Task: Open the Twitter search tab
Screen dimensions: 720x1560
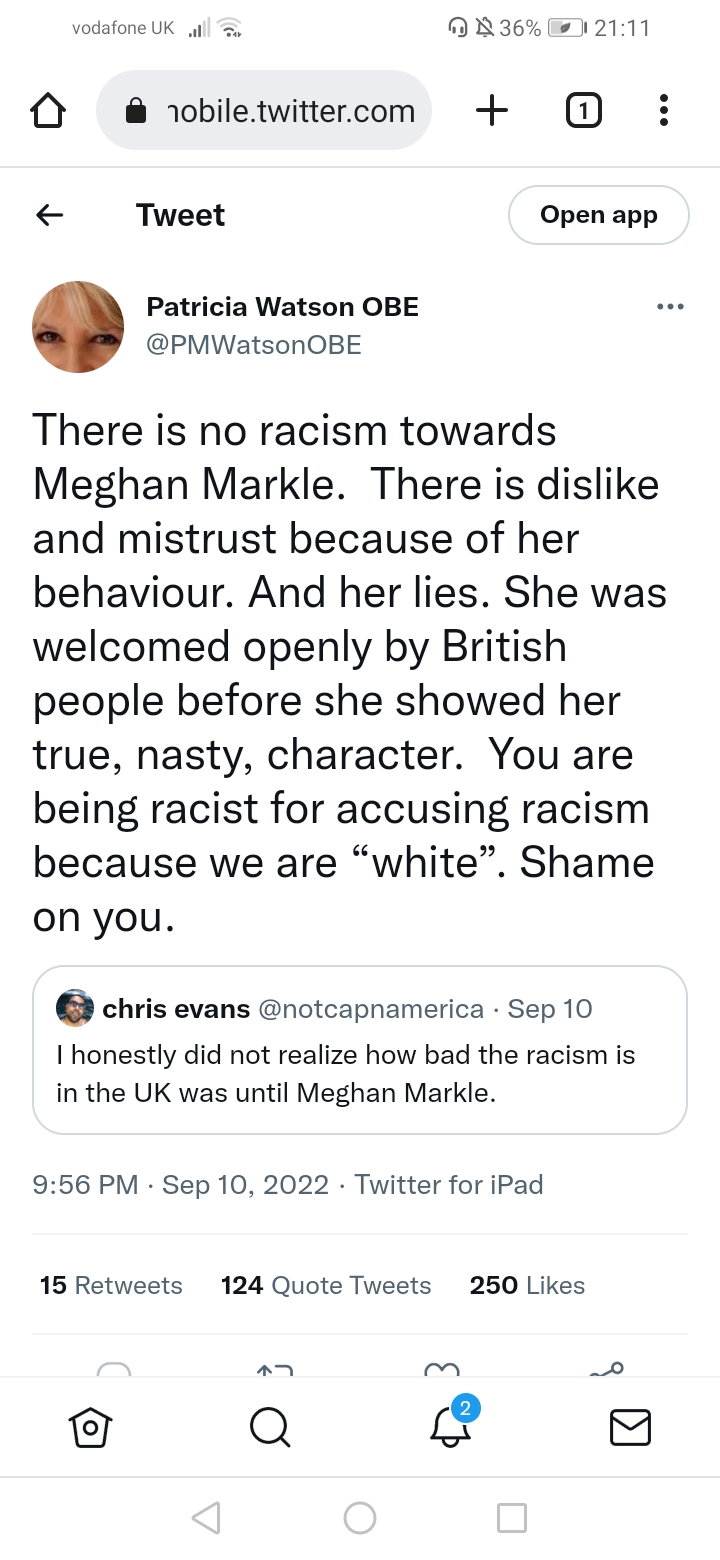Action: pyautogui.click(x=269, y=1427)
